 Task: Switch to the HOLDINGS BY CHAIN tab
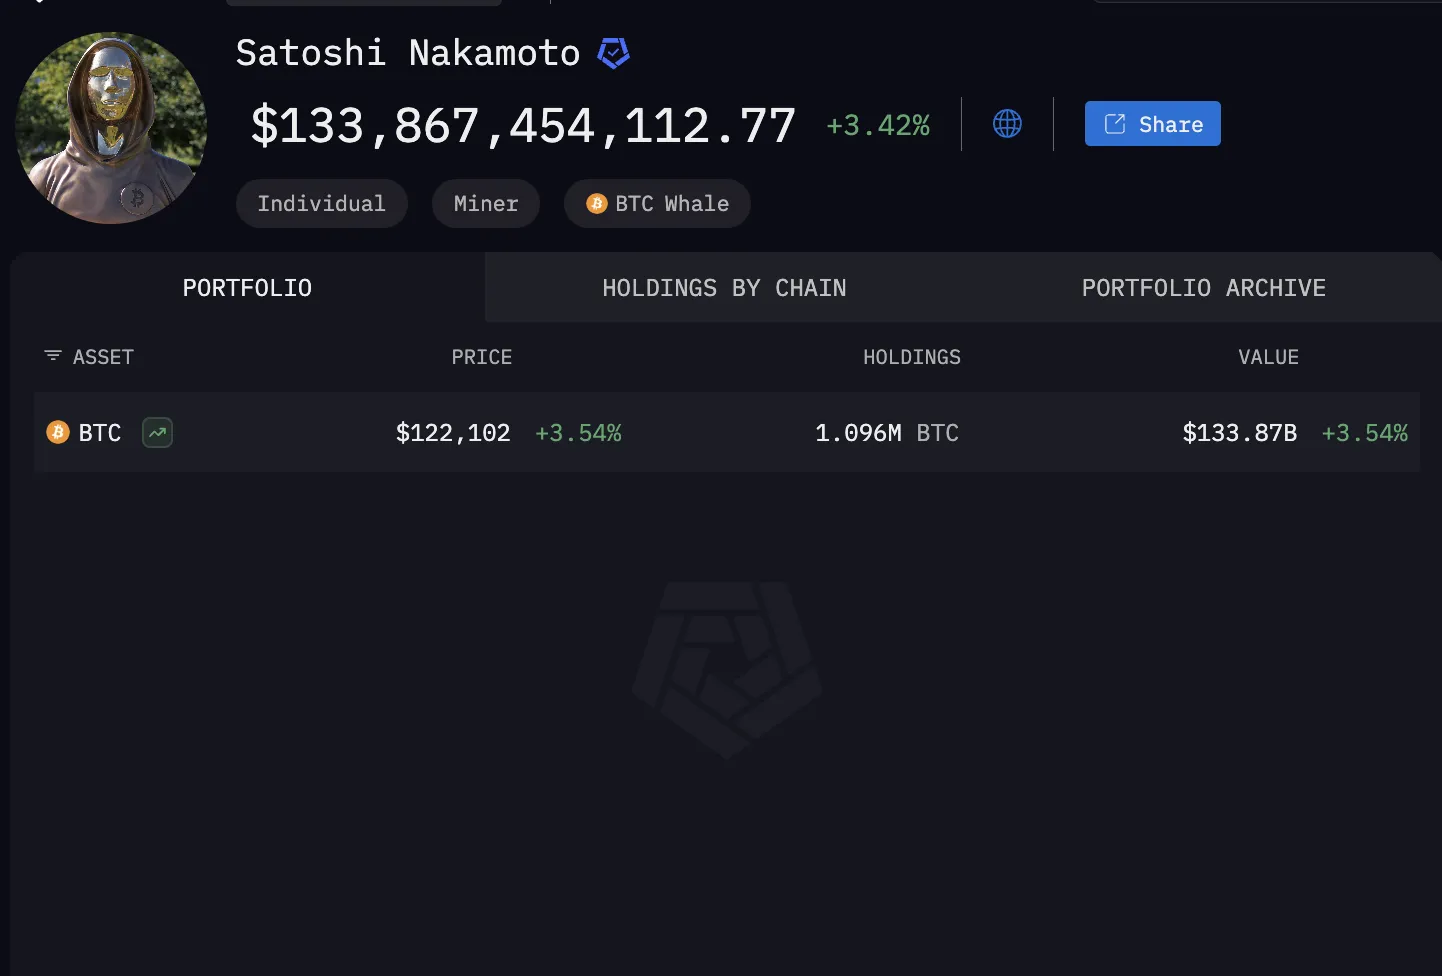[x=724, y=287]
